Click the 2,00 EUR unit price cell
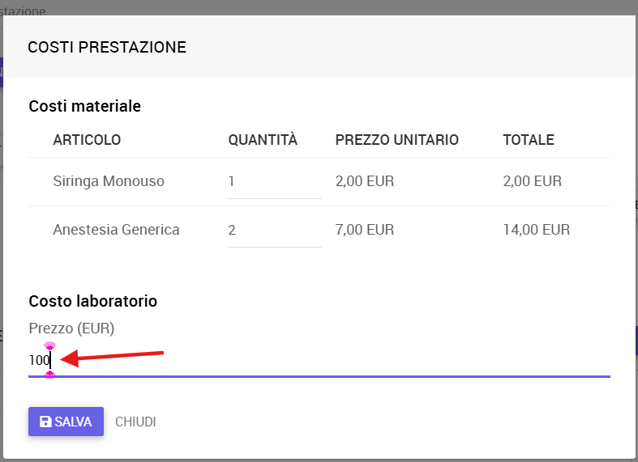The height and width of the screenshot is (462, 638). pos(365,181)
